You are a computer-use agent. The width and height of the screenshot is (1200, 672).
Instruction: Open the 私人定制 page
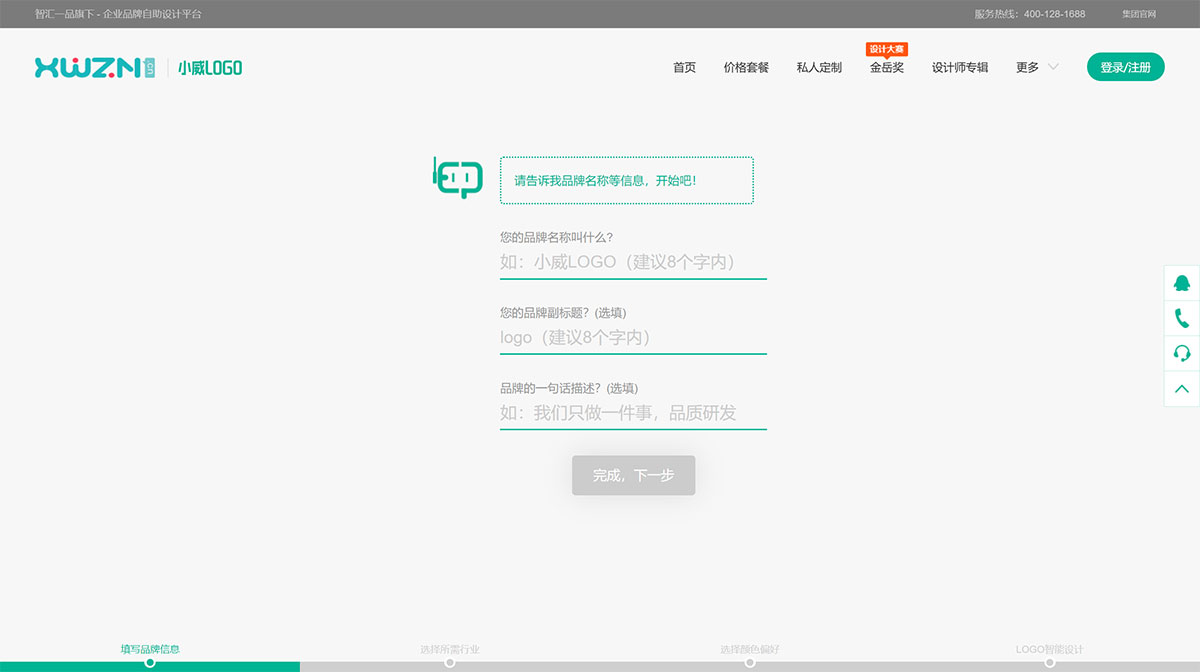[x=820, y=67]
